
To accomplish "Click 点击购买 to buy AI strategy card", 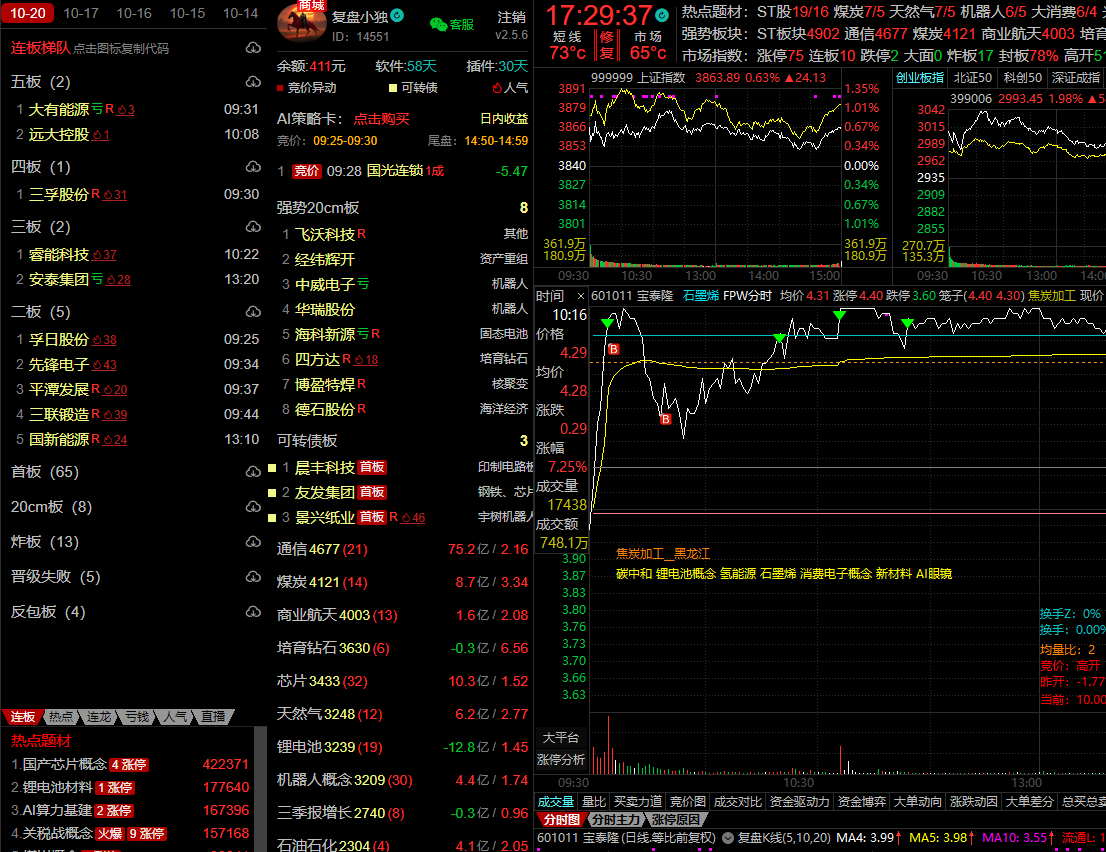I will pos(382,119).
